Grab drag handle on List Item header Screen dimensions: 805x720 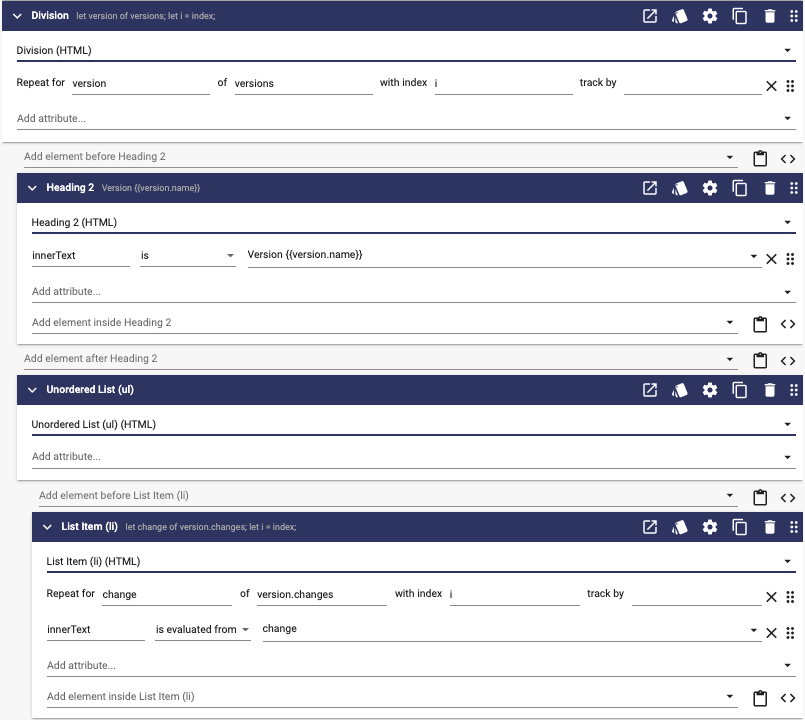794,527
